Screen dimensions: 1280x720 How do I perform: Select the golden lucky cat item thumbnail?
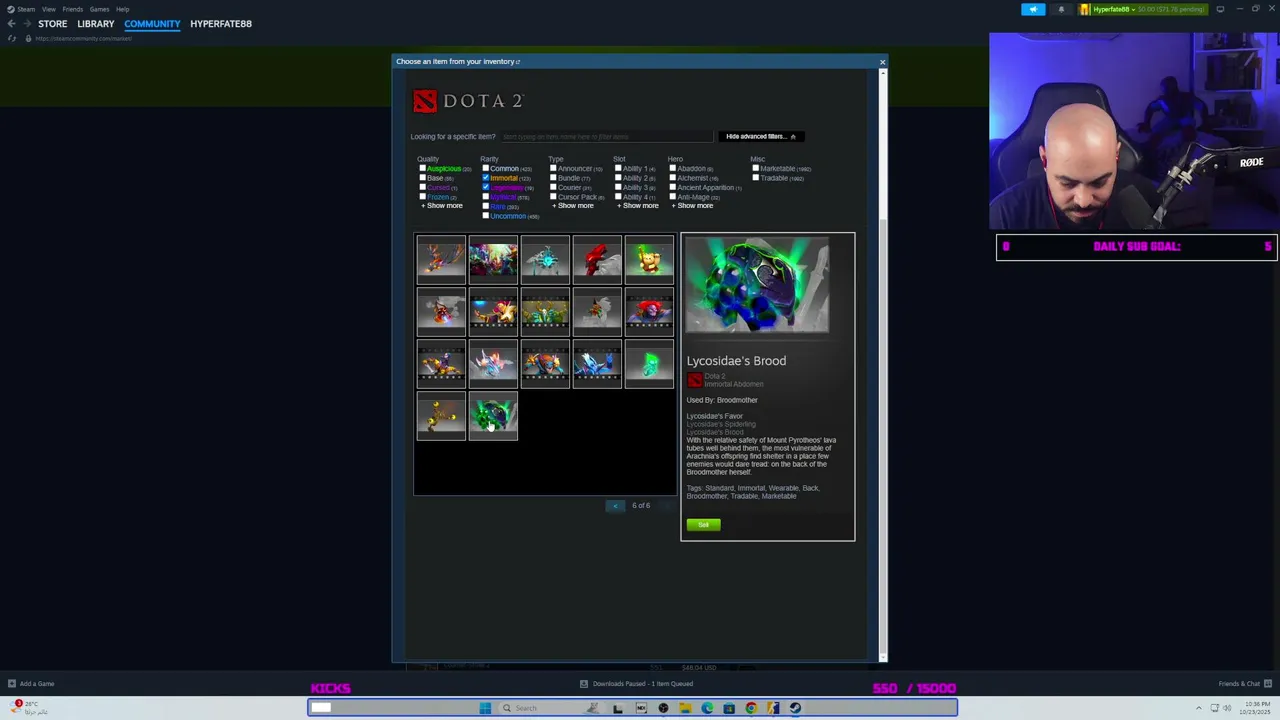click(649, 259)
